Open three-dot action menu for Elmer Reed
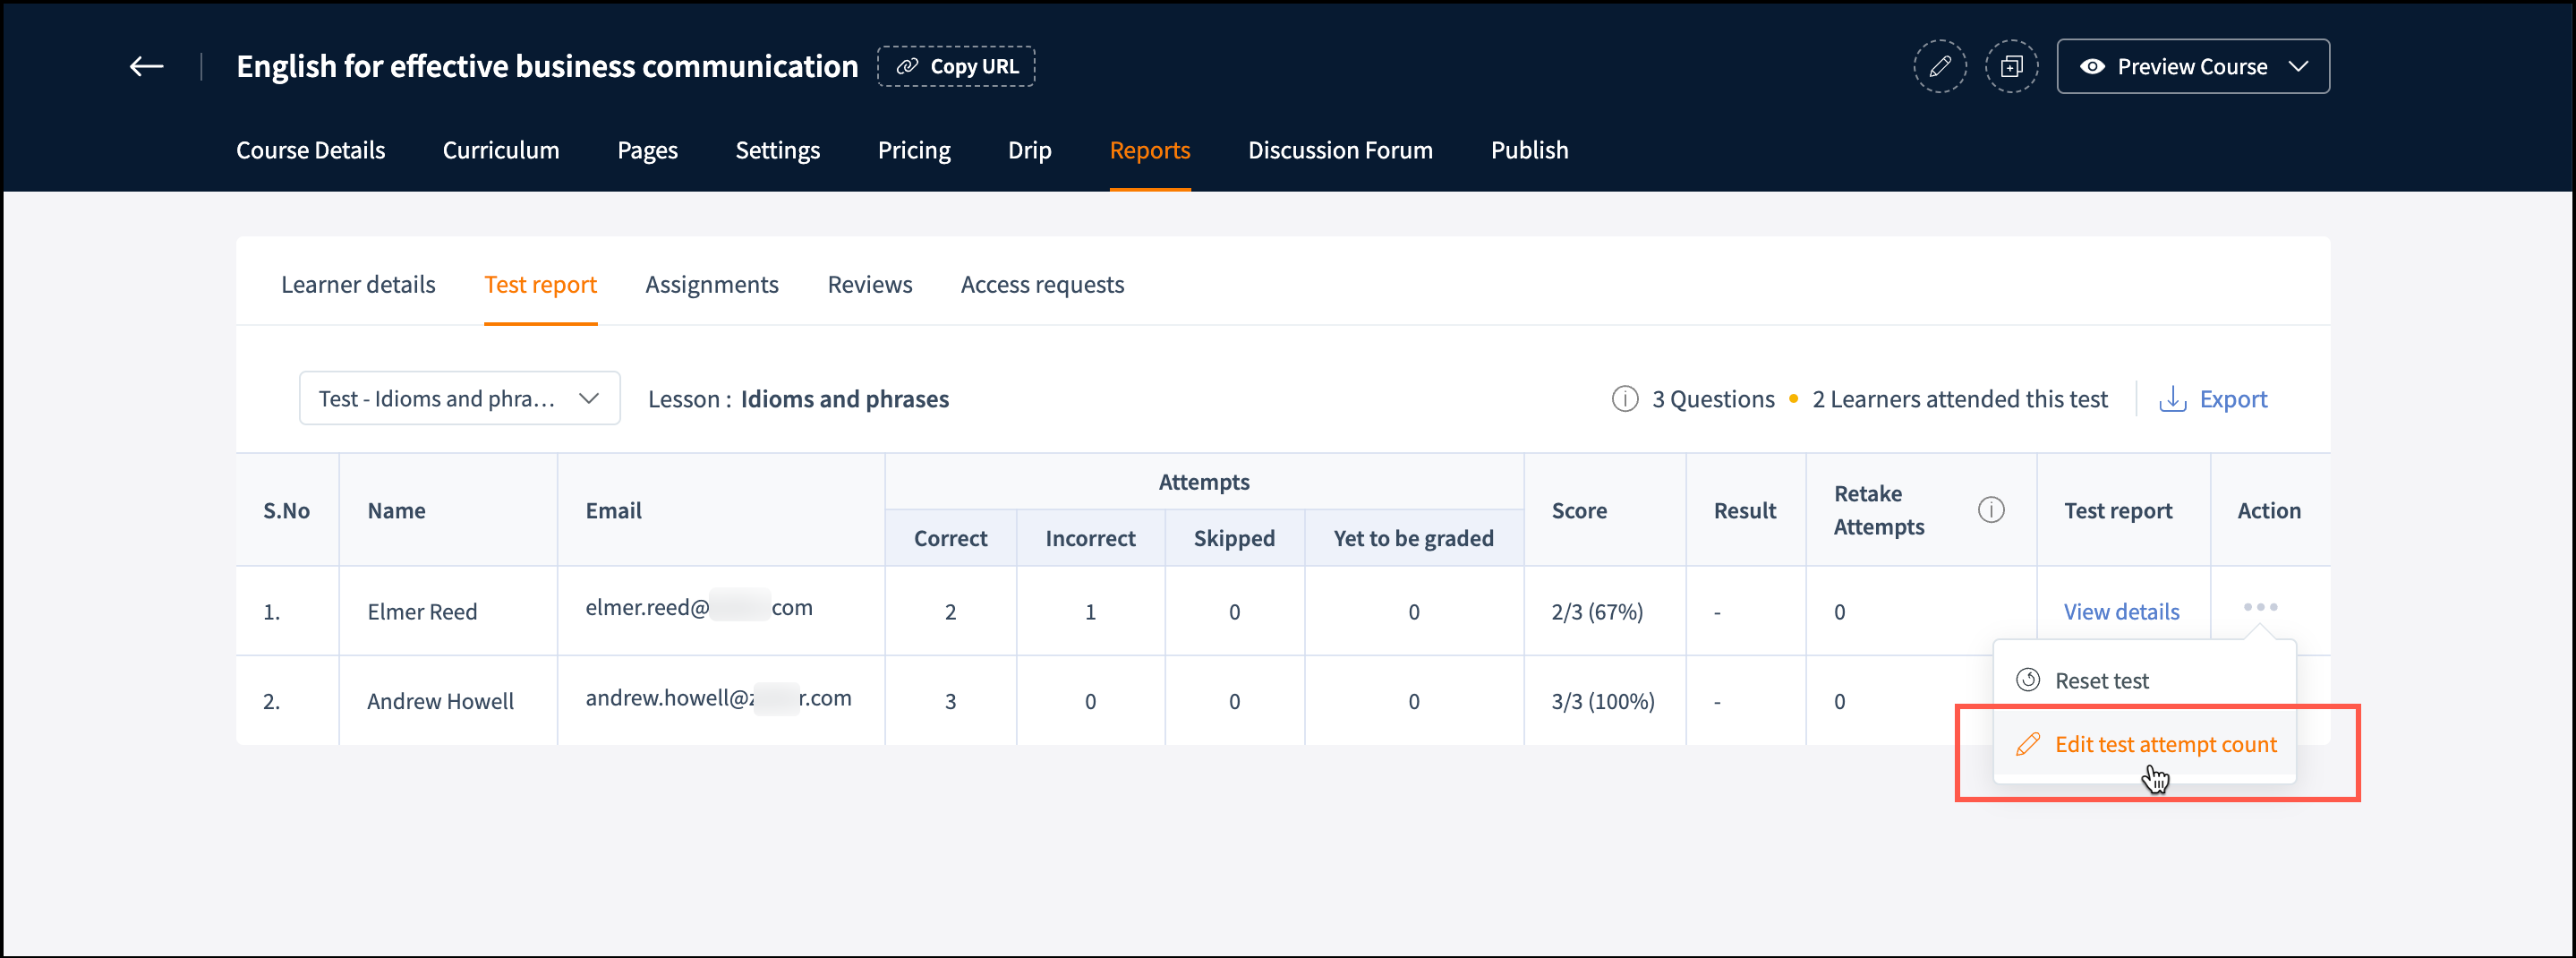This screenshot has width=2576, height=958. point(2259,607)
